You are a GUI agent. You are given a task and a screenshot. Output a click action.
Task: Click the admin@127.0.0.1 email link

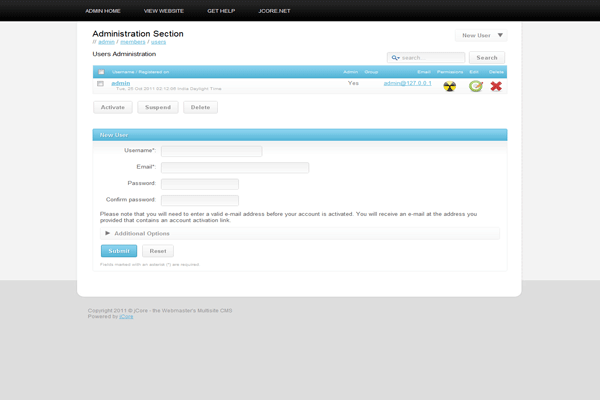(408, 83)
